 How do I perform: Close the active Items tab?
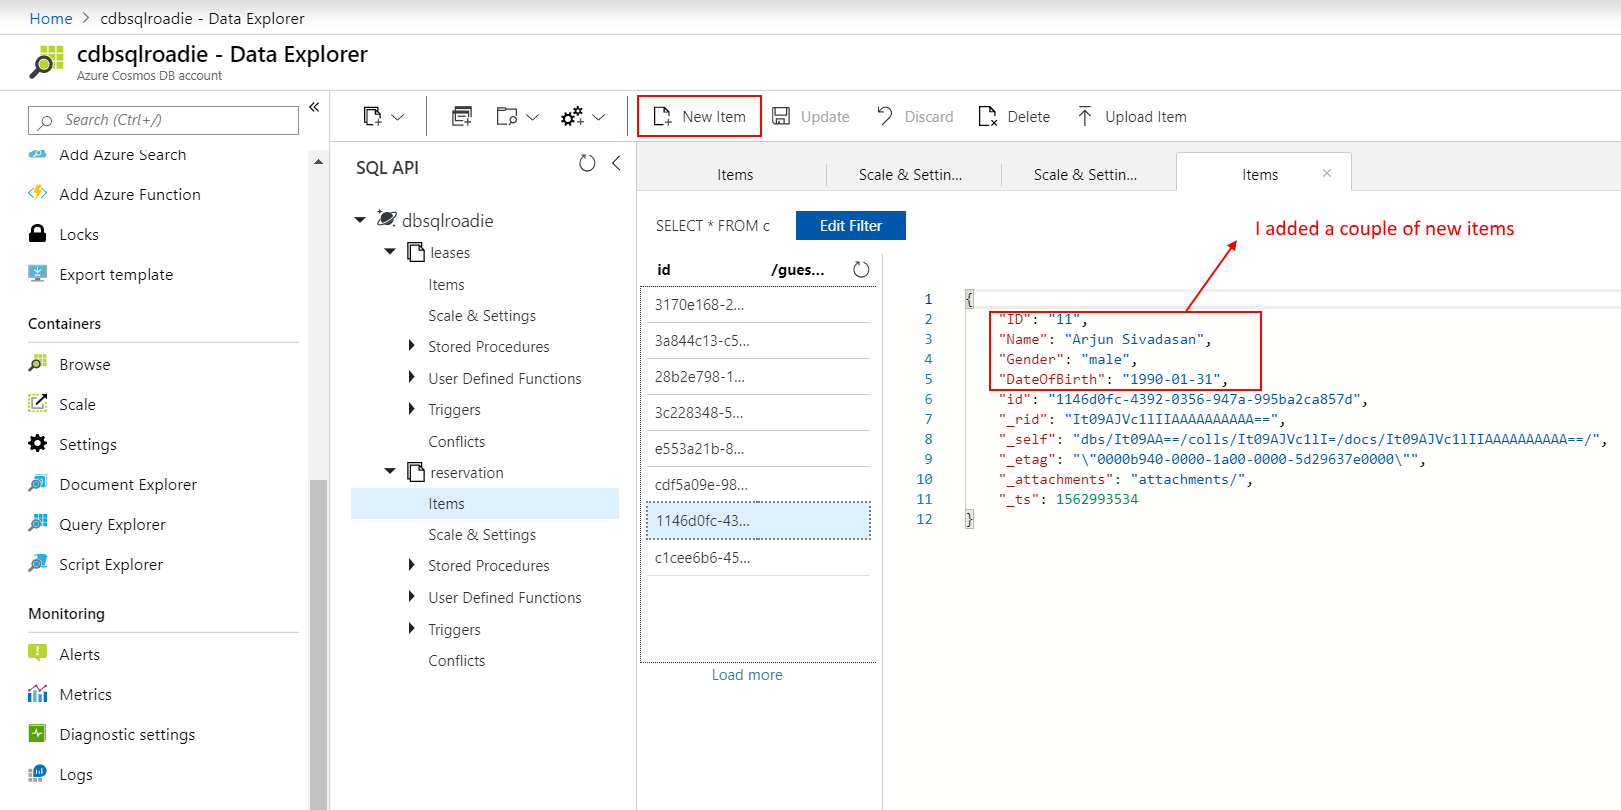pos(1327,173)
